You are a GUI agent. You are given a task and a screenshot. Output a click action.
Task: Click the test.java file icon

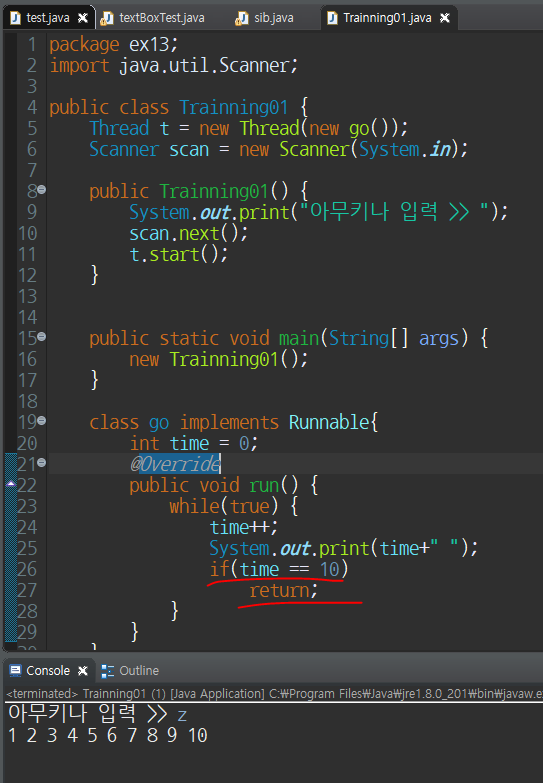[x=15, y=18]
